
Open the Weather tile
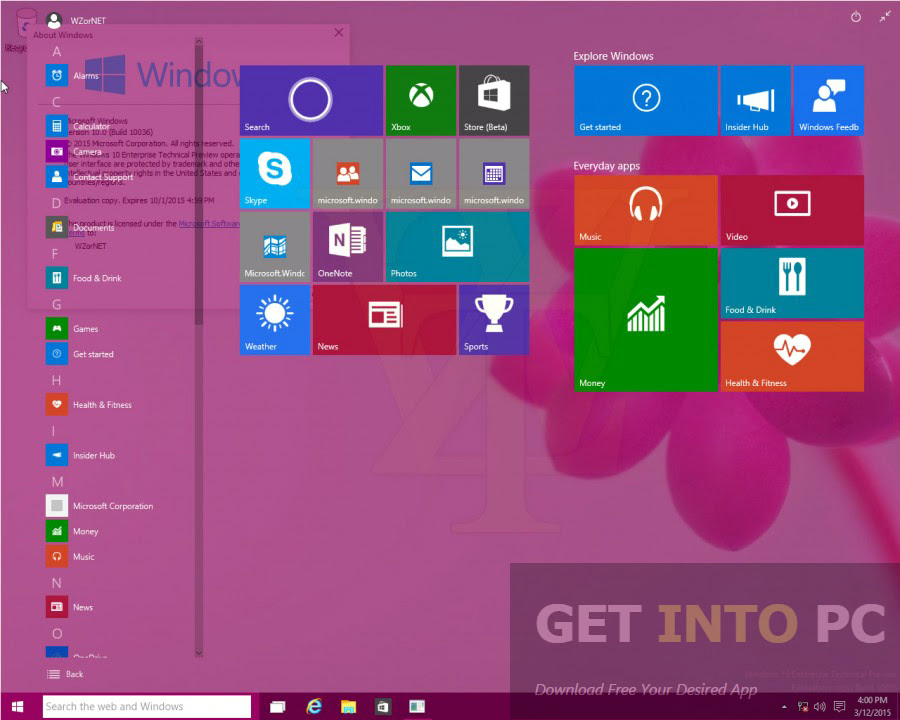click(275, 320)
